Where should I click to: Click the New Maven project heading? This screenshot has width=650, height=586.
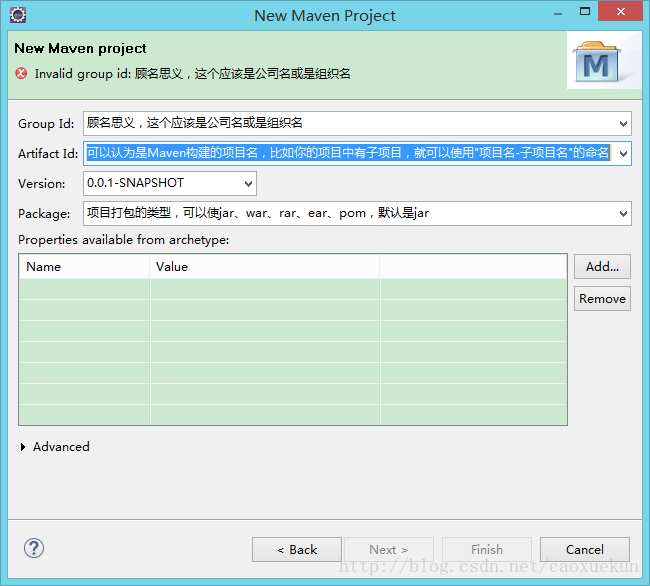click(x=80, y=48)
